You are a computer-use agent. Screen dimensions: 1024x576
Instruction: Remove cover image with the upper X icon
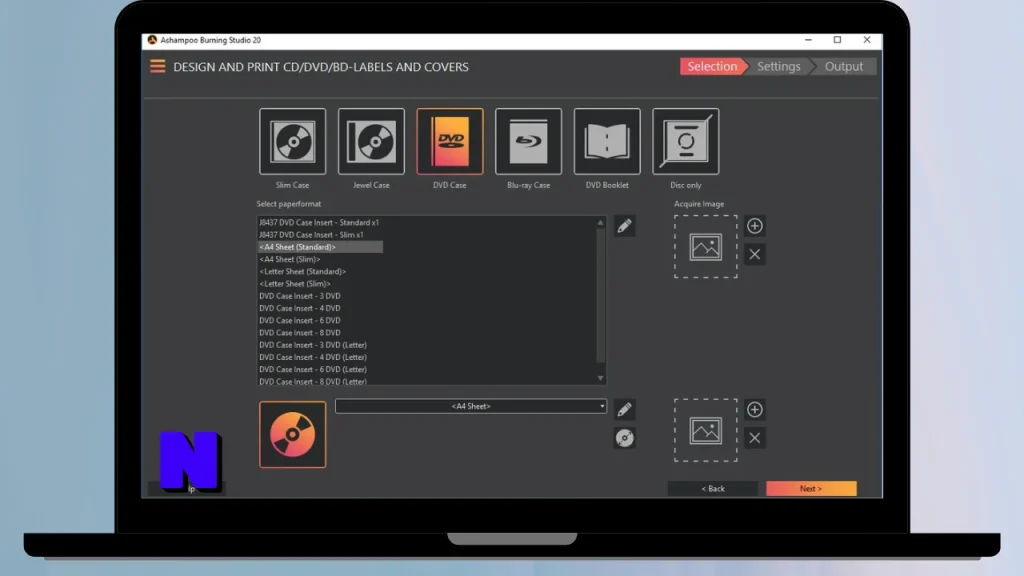pyautogui.click(x=754, y=254)
